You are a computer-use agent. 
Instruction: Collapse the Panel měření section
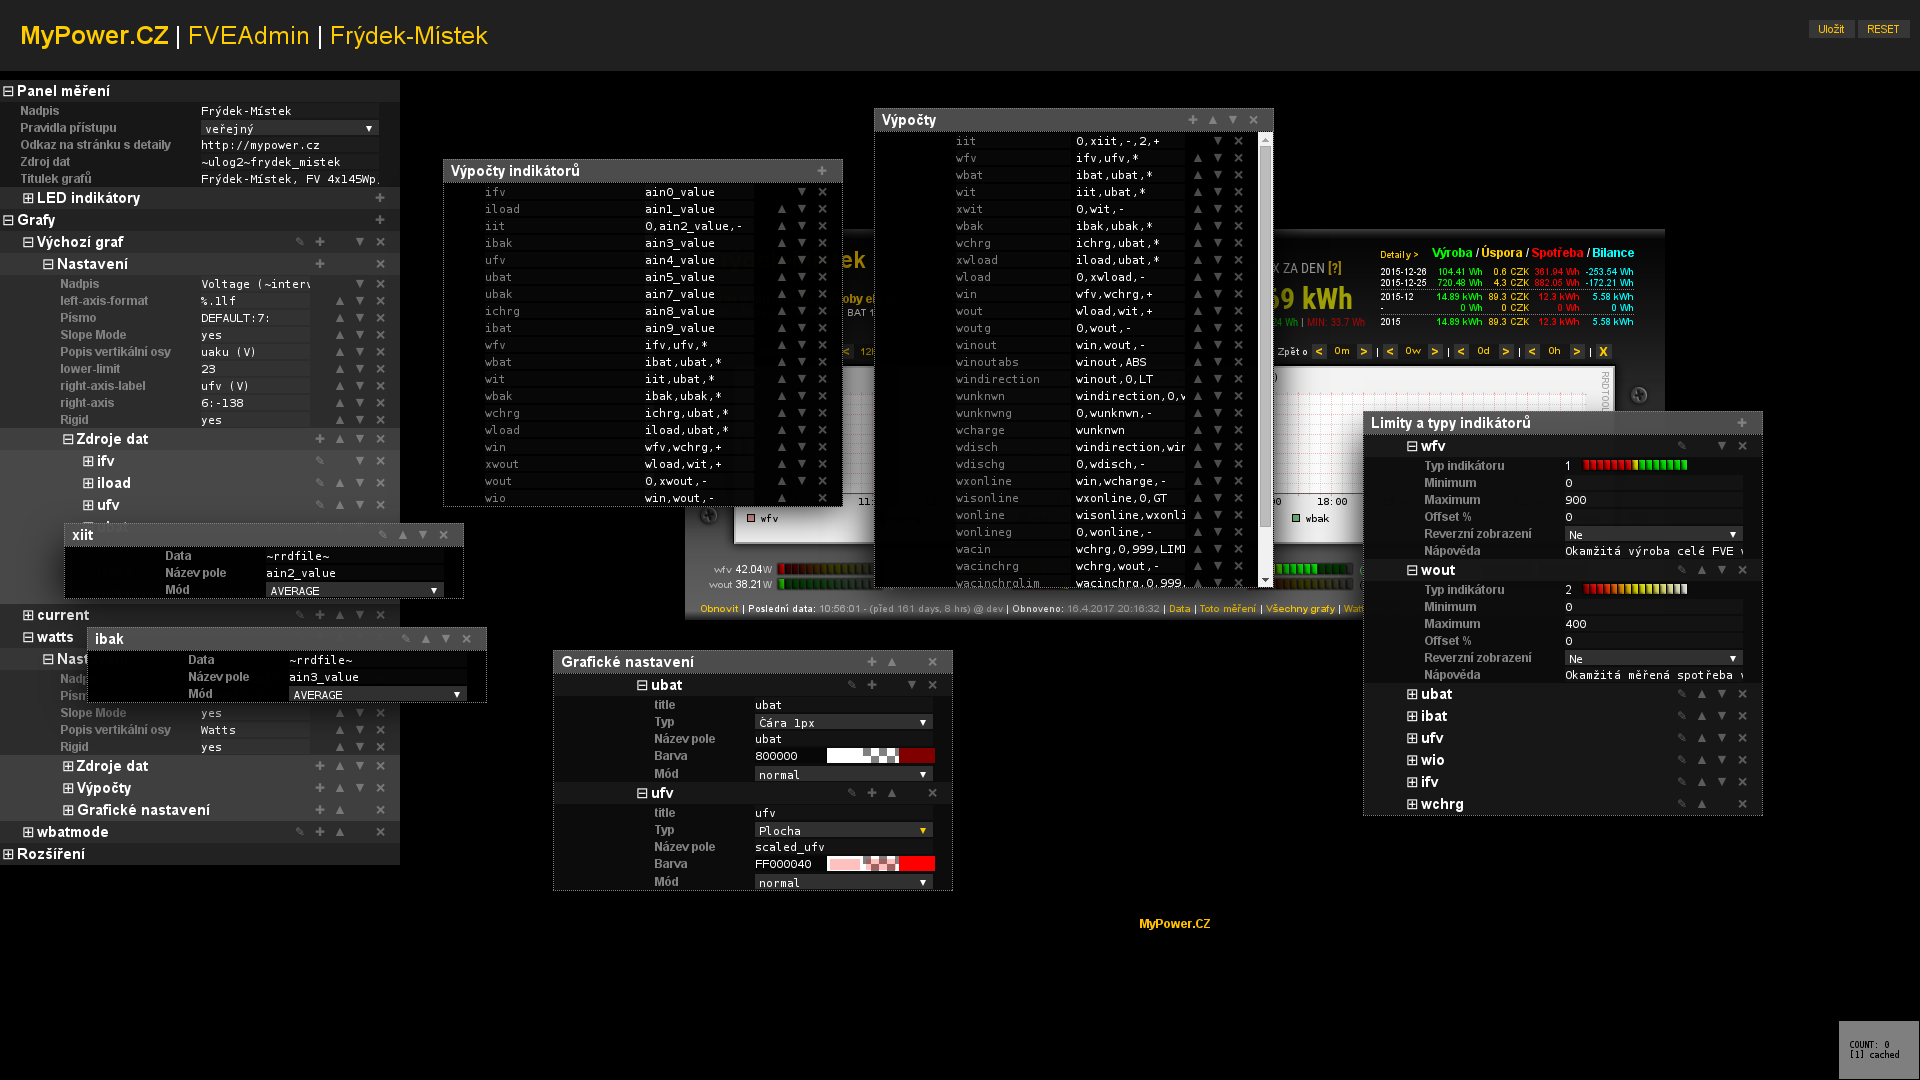click(8, 91)
